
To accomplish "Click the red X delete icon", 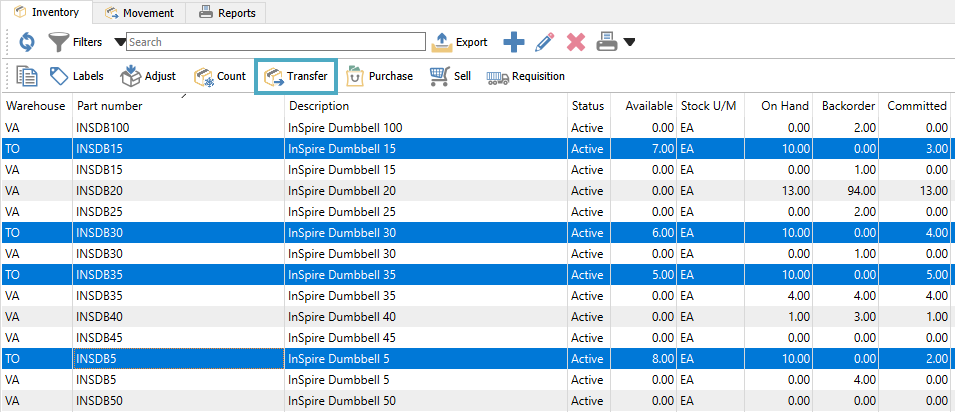I will [576, 42].
